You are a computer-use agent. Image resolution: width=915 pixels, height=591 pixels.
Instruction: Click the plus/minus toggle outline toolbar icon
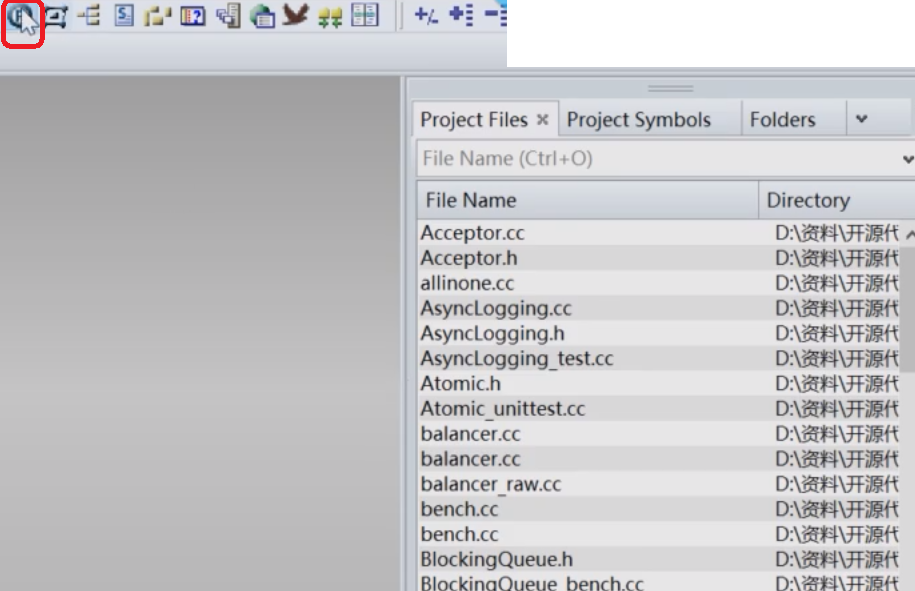[x=426, y=16]
